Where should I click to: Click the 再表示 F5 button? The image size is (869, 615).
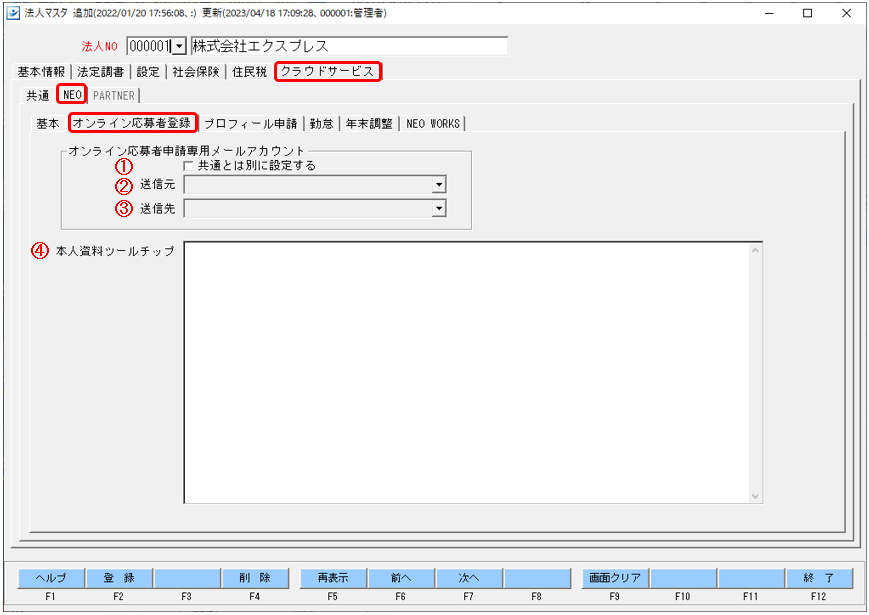pos(333,578)
